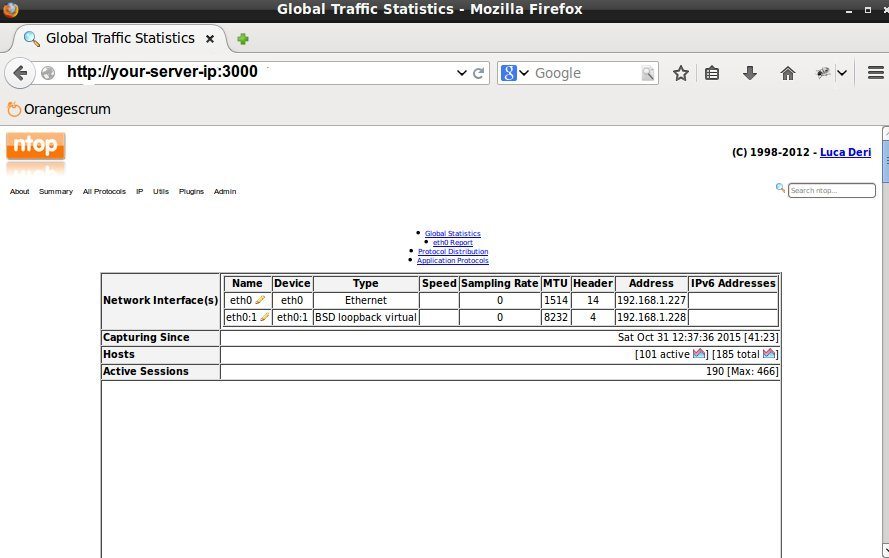The image size is (889, 558).
Task: Open the IP menu
Action: point(139,192)
